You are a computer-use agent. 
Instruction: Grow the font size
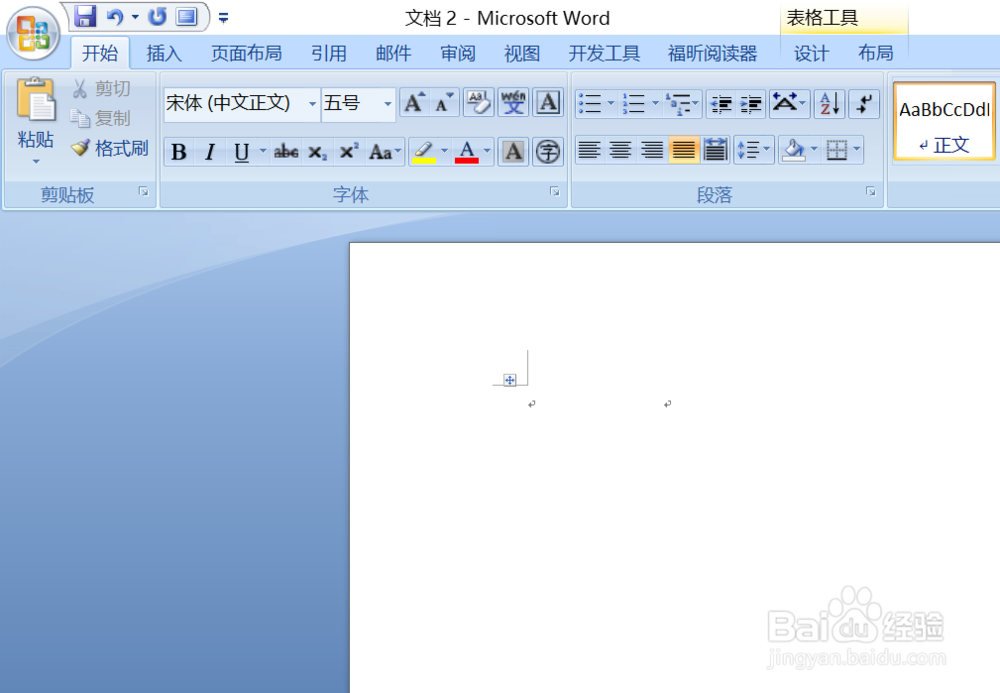tap(415, 103)
